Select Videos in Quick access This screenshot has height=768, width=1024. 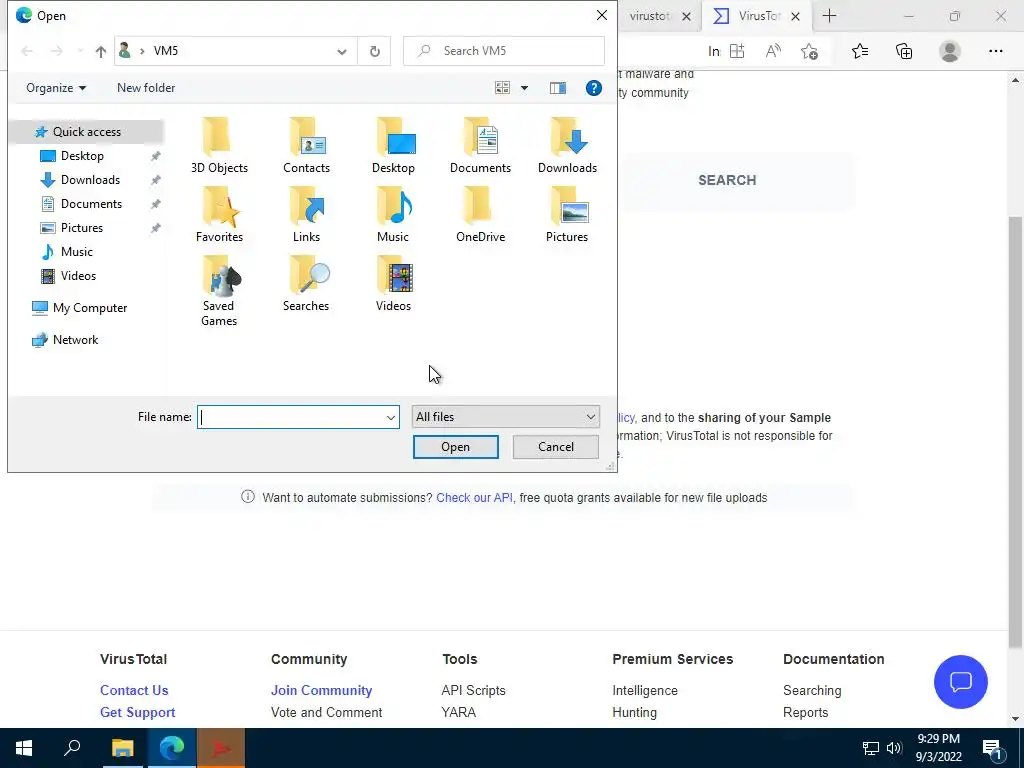click(78, 276)
